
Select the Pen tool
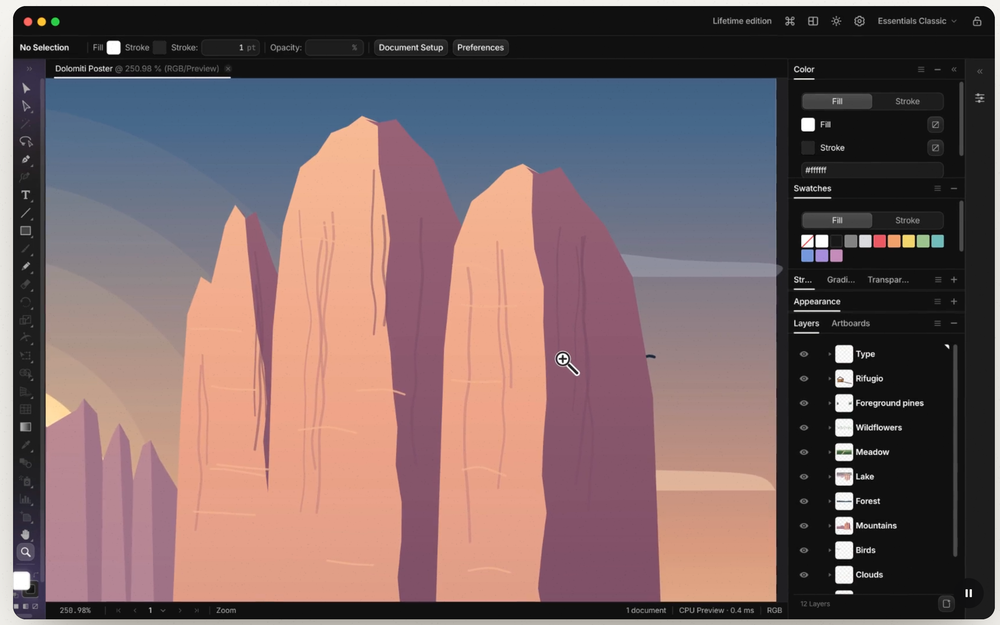coord(26,159)
